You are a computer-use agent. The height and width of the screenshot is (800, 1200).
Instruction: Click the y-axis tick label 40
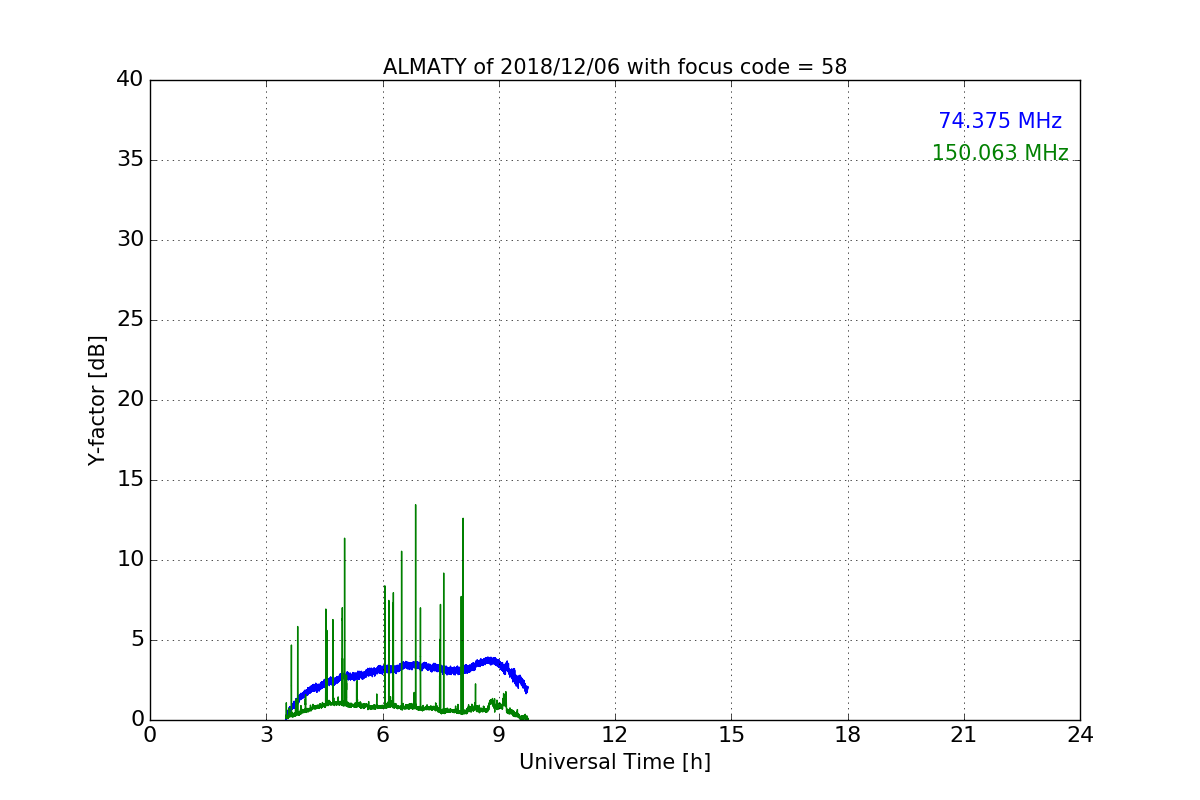[130, 80]
